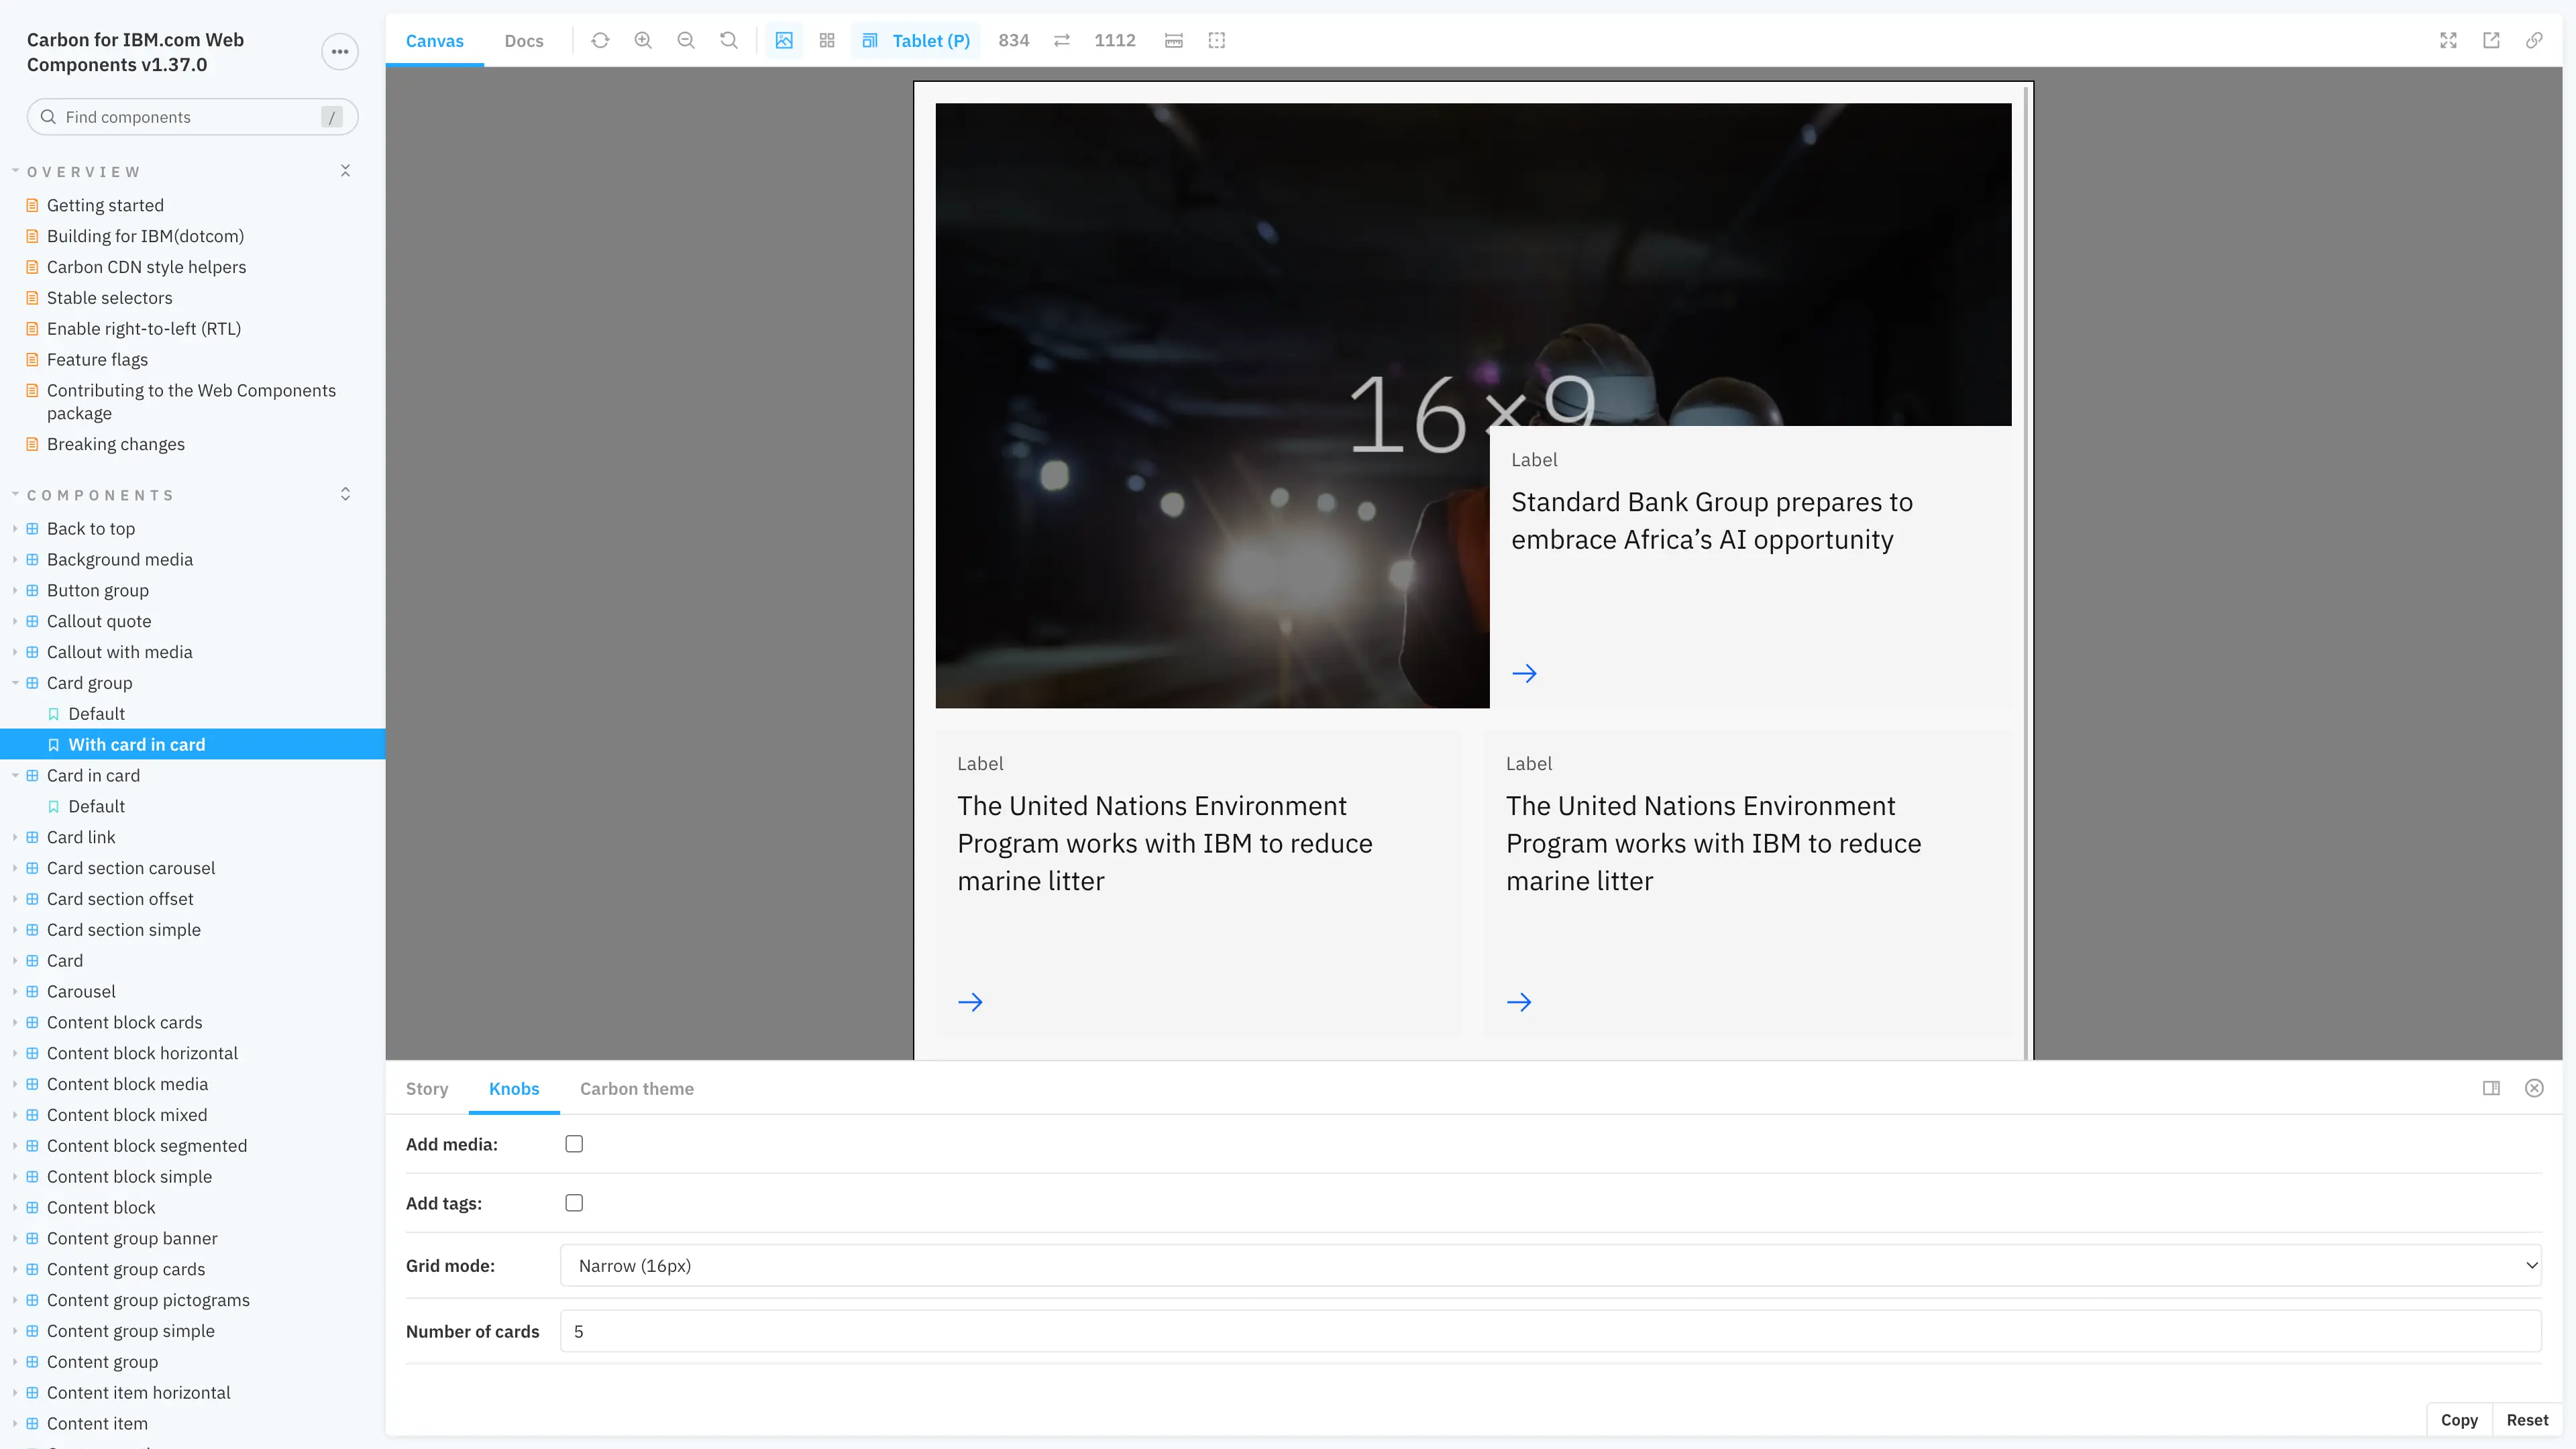This screenshot has width=2576, height=1449.
Task: Collapse the Card group tree section
Action: (16, 683)
